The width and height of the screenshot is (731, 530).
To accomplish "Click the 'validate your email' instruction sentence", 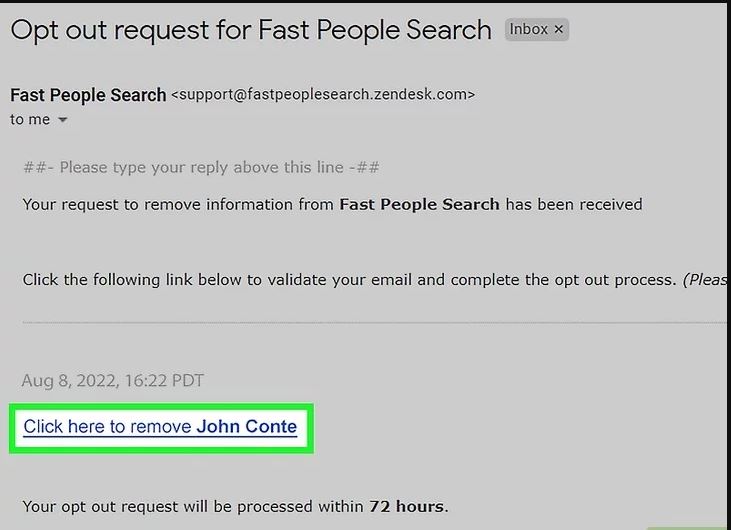I will coord(350,280).
